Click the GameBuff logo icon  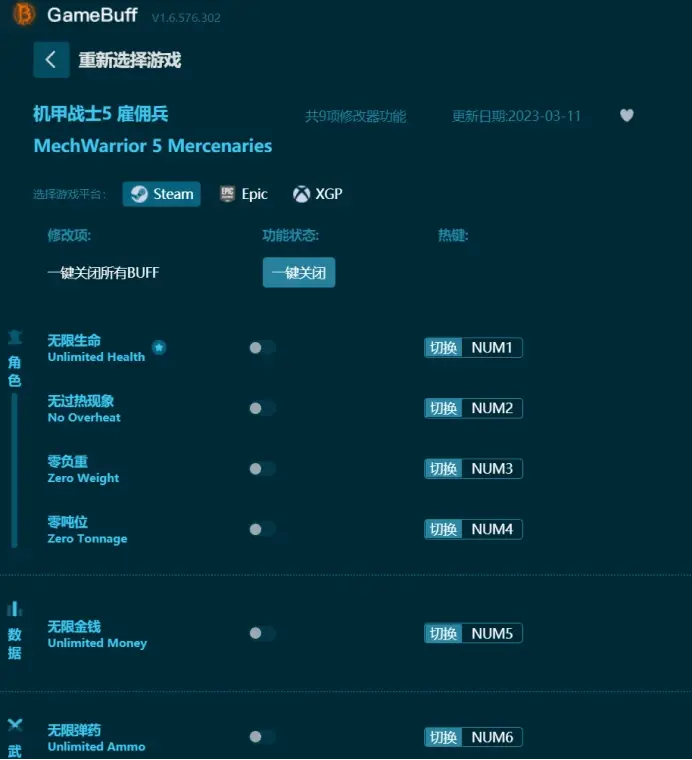pos(23,14)
